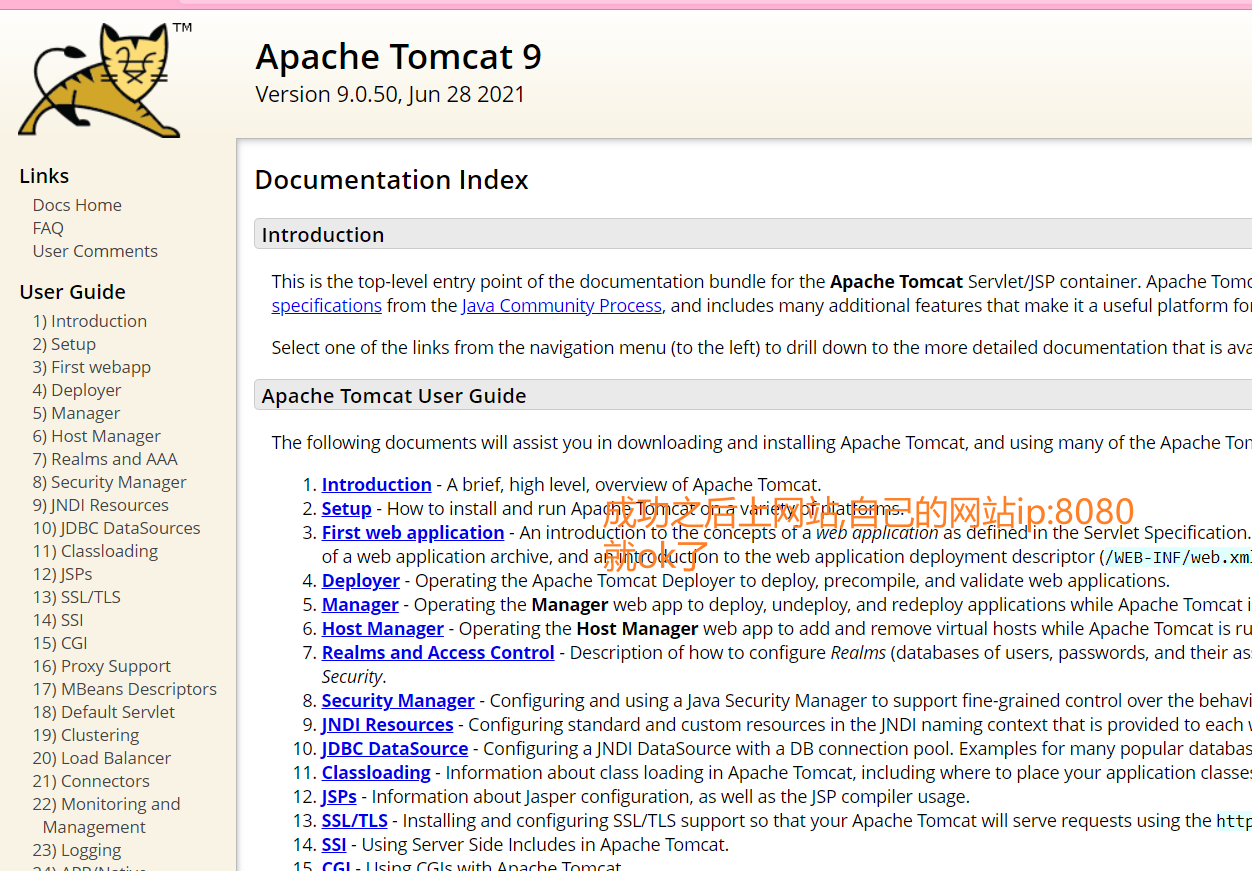Open the 'Host Manager' list link
This screenshot has width=1252, height=871.
pyautogui.click(x=383, y=628)
